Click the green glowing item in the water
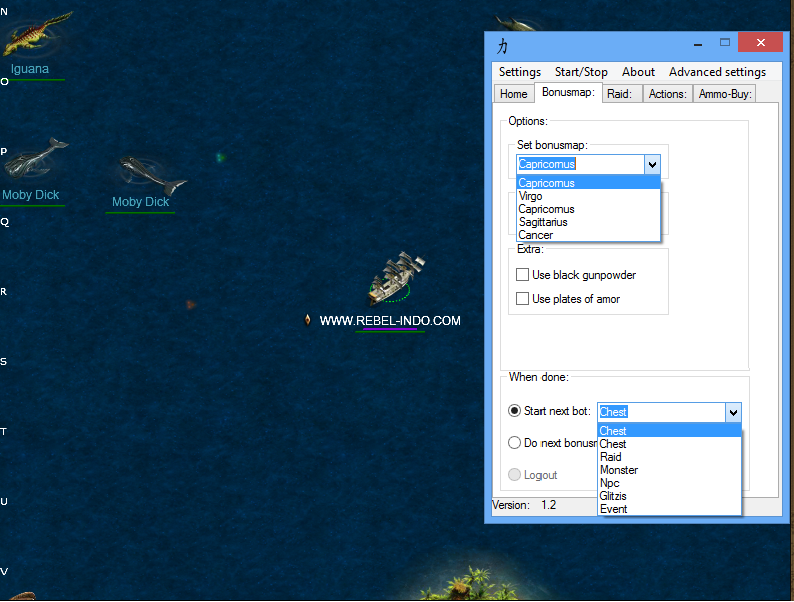The image size is (794, 602). point(220,157)
